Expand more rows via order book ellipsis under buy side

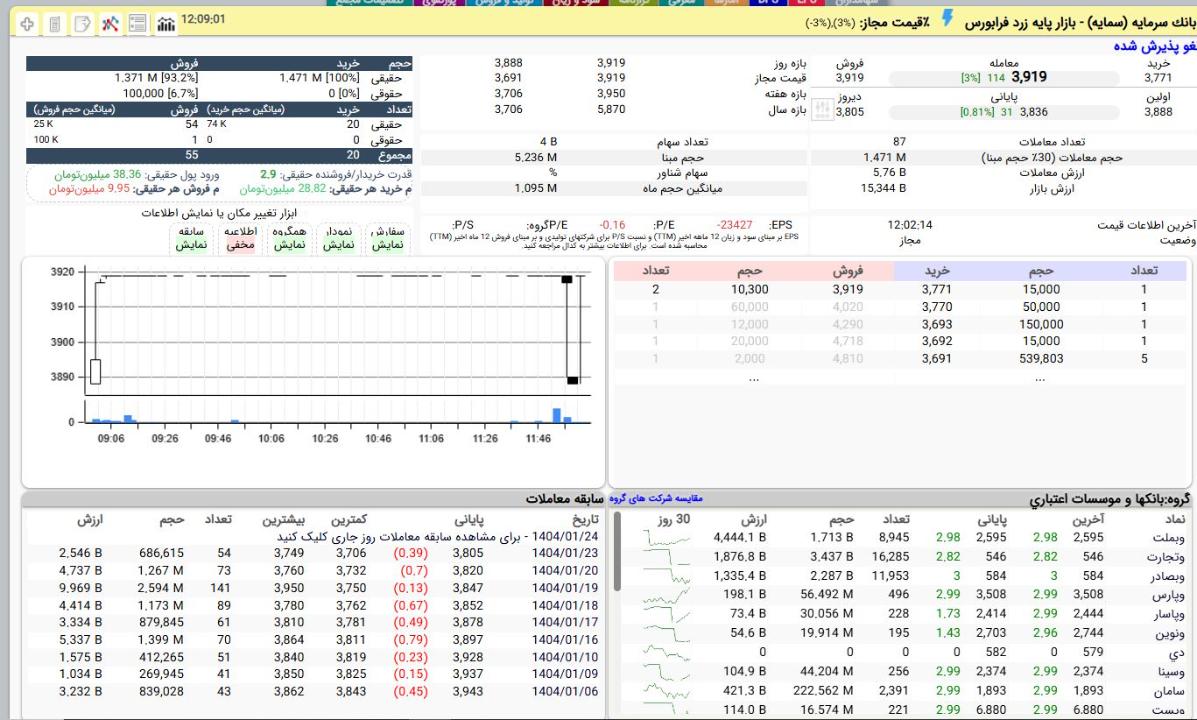1040,379
